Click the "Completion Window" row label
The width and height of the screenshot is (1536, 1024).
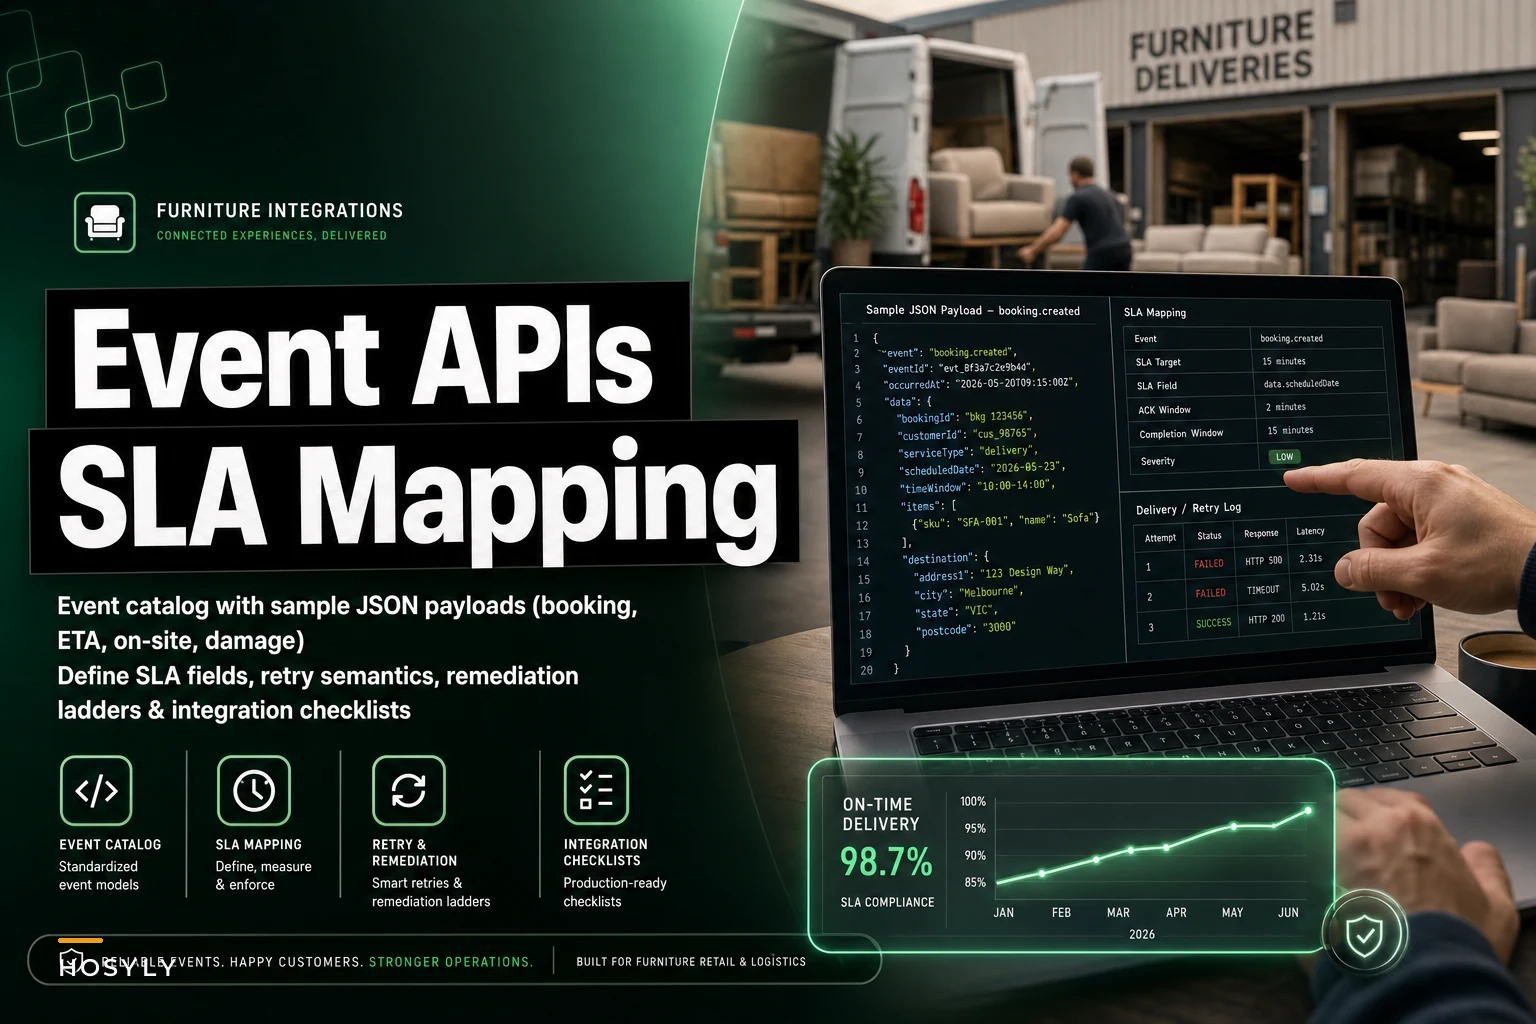(x=1181, y=434)
